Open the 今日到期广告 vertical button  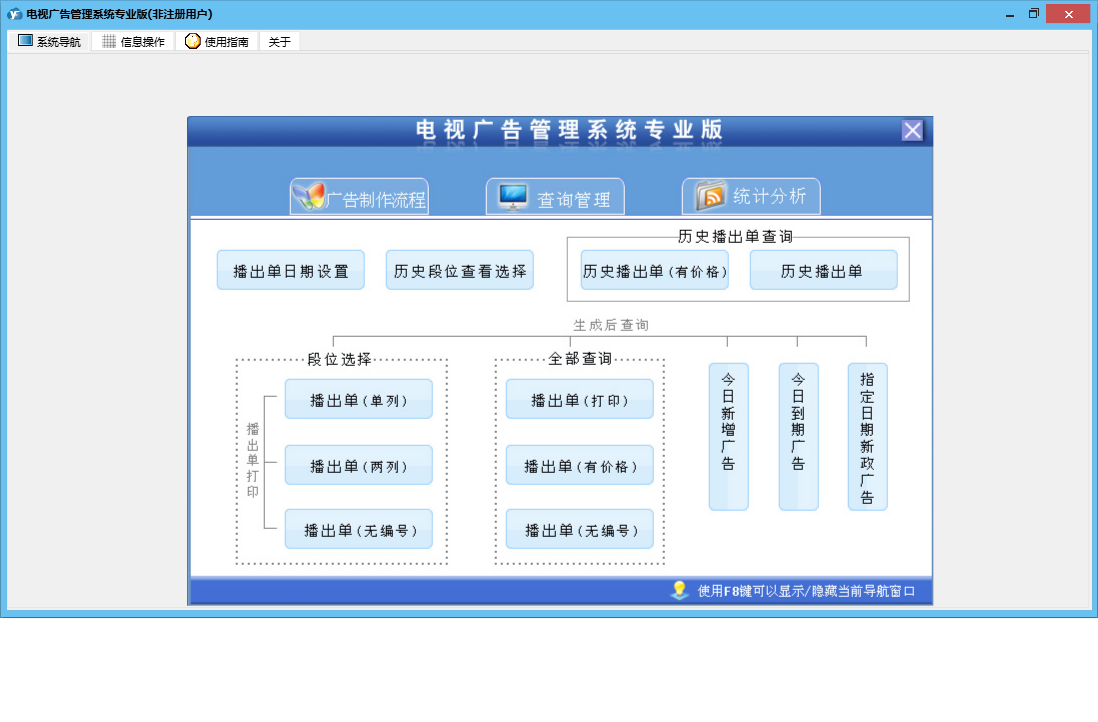[799, 437]
